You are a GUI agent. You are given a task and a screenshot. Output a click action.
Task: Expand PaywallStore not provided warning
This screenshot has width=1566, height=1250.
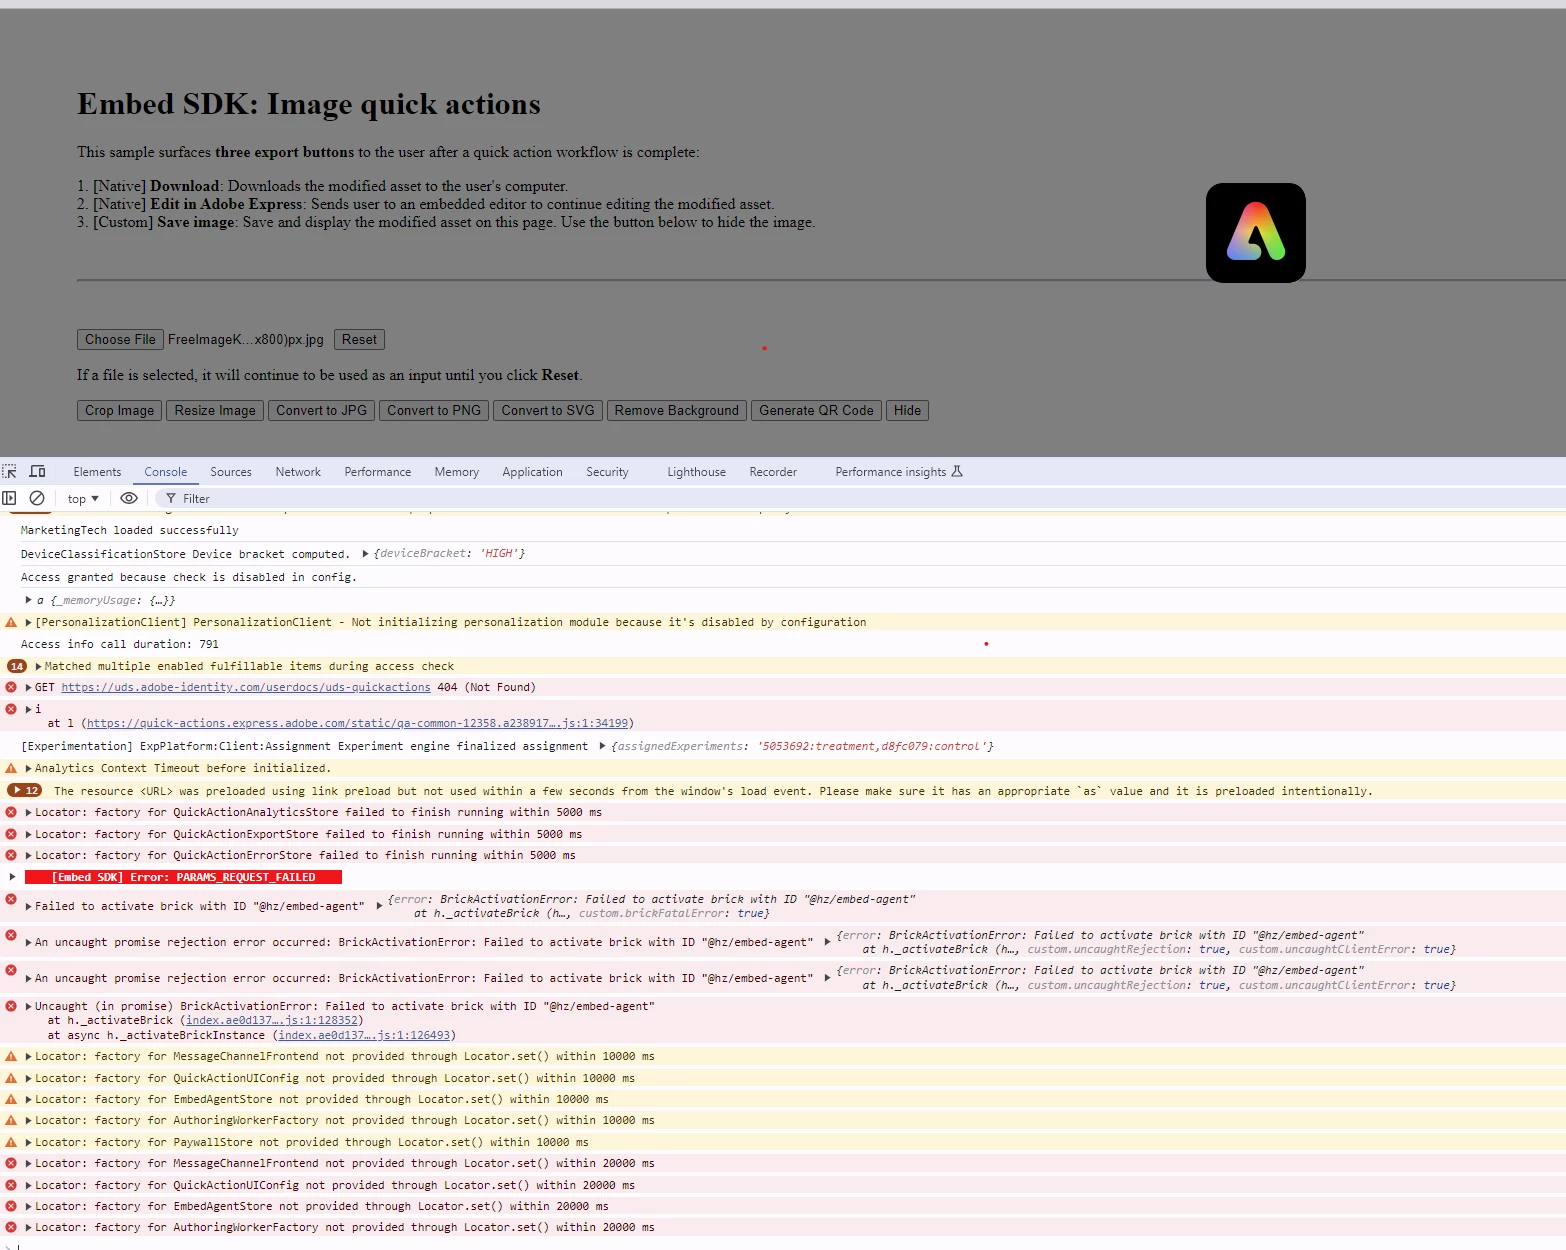28,1143
